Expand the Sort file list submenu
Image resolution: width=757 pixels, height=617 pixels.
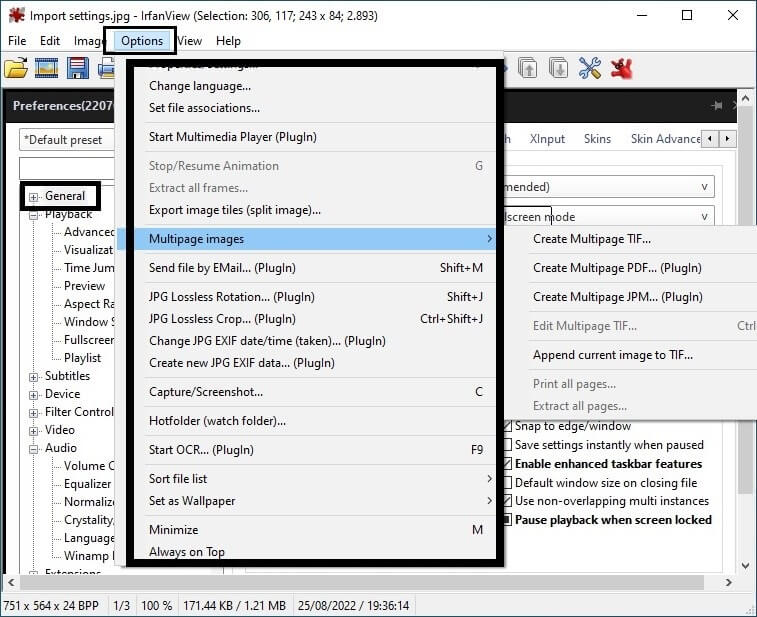315,479
